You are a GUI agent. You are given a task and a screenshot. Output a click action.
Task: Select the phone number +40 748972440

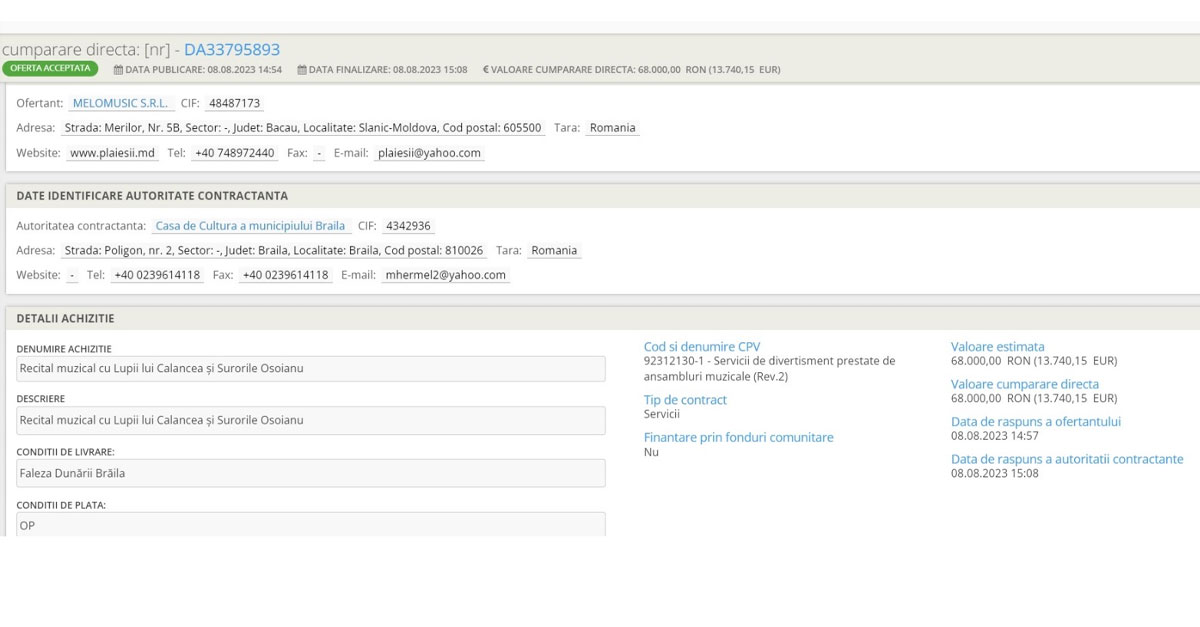(235, 153)
